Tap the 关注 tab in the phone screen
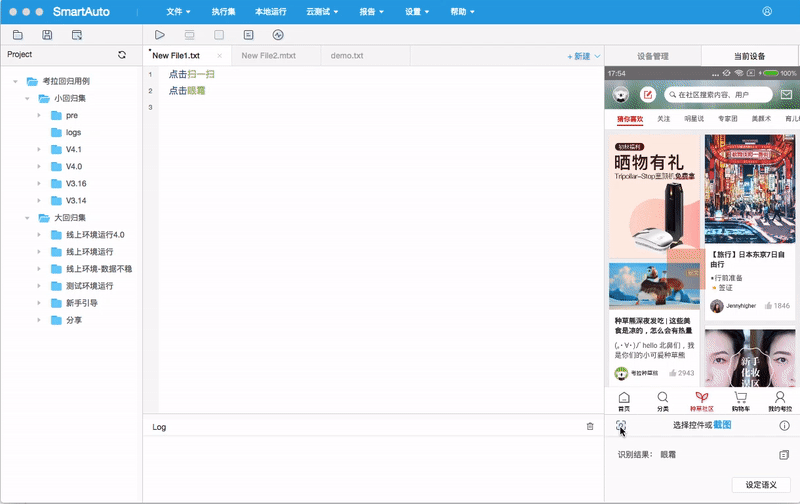The height and width of the screenshot is (504, 800). pyautogui.click(x=663, y=118)
